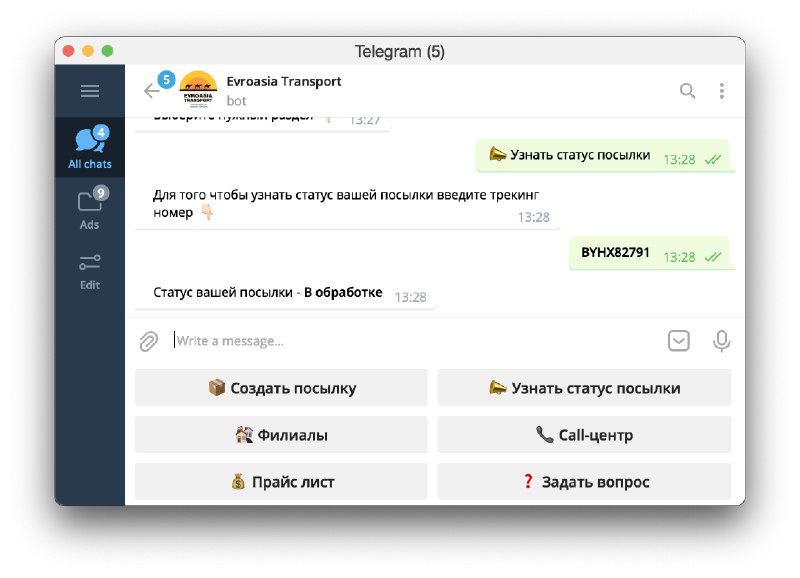
Task: Click the Задать вопрос button
Action: pos(584,482)
